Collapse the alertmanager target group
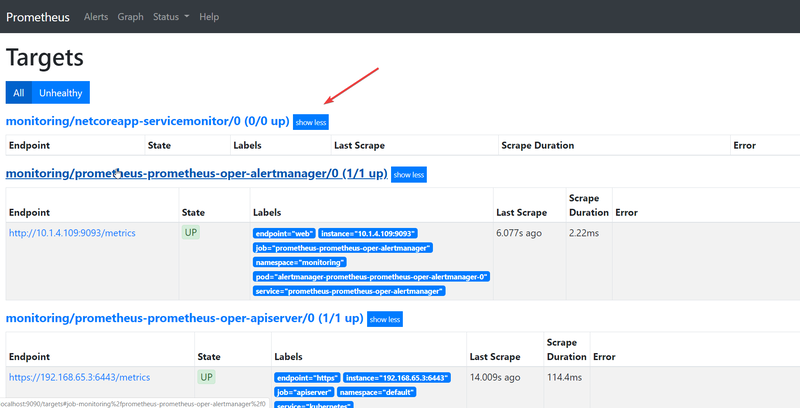Screen dimensions: 800x408 409,174
